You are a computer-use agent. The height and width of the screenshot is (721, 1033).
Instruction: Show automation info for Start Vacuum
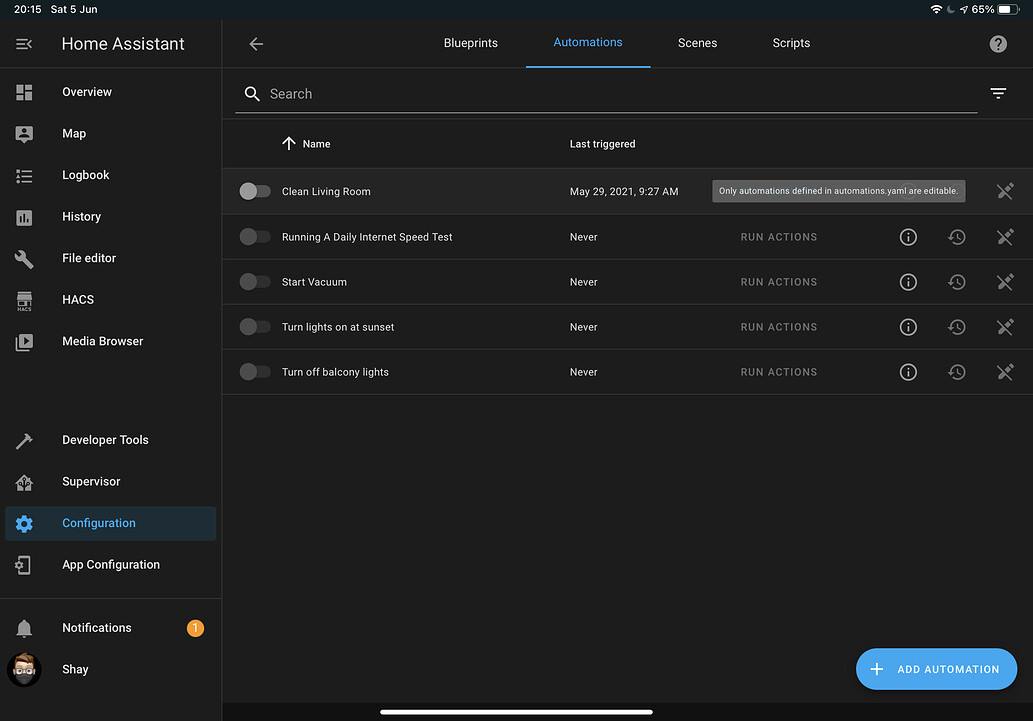pos(908,281)
